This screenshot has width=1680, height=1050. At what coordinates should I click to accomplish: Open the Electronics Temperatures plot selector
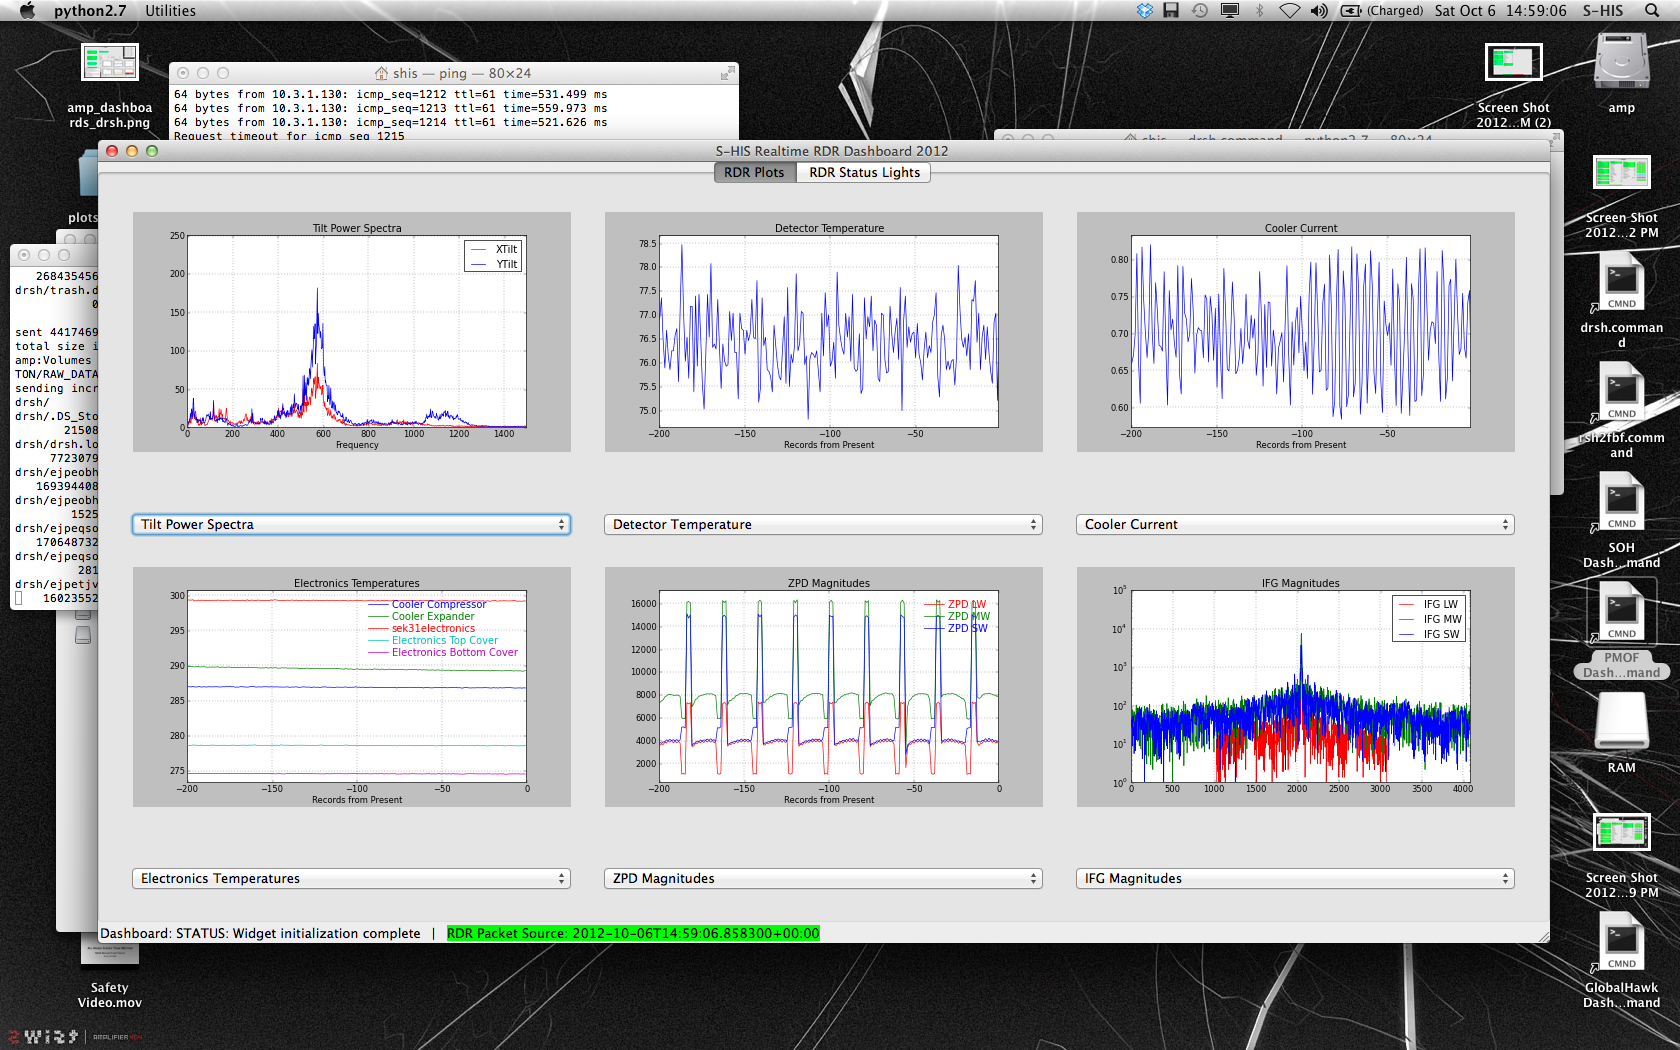351,879
